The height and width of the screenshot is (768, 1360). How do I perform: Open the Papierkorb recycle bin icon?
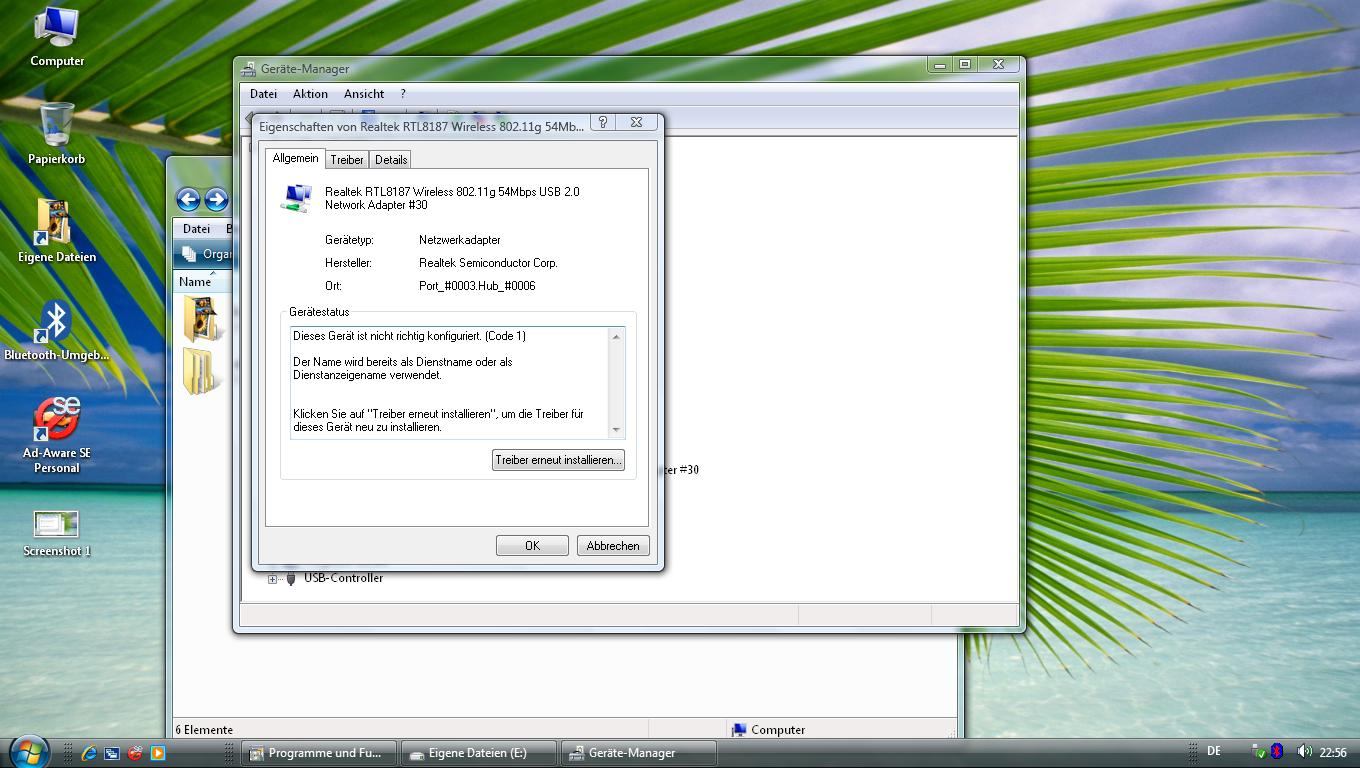coord(56,133)
